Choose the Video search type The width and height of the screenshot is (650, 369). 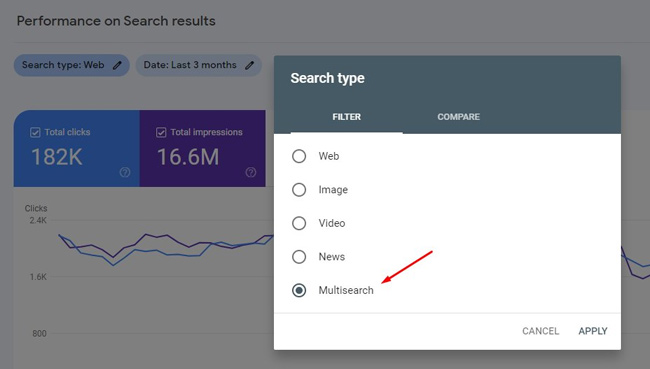point(299,223)
